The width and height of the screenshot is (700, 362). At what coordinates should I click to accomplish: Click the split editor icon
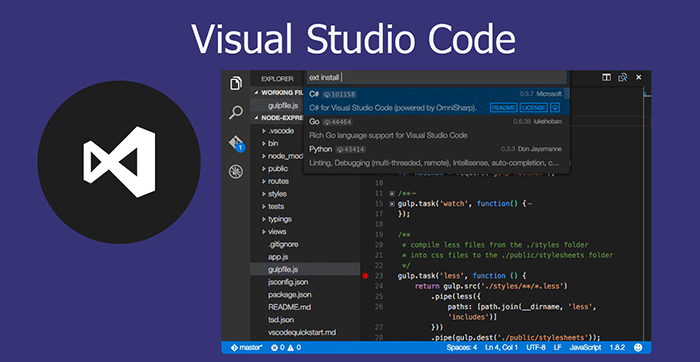coord(606,78)
